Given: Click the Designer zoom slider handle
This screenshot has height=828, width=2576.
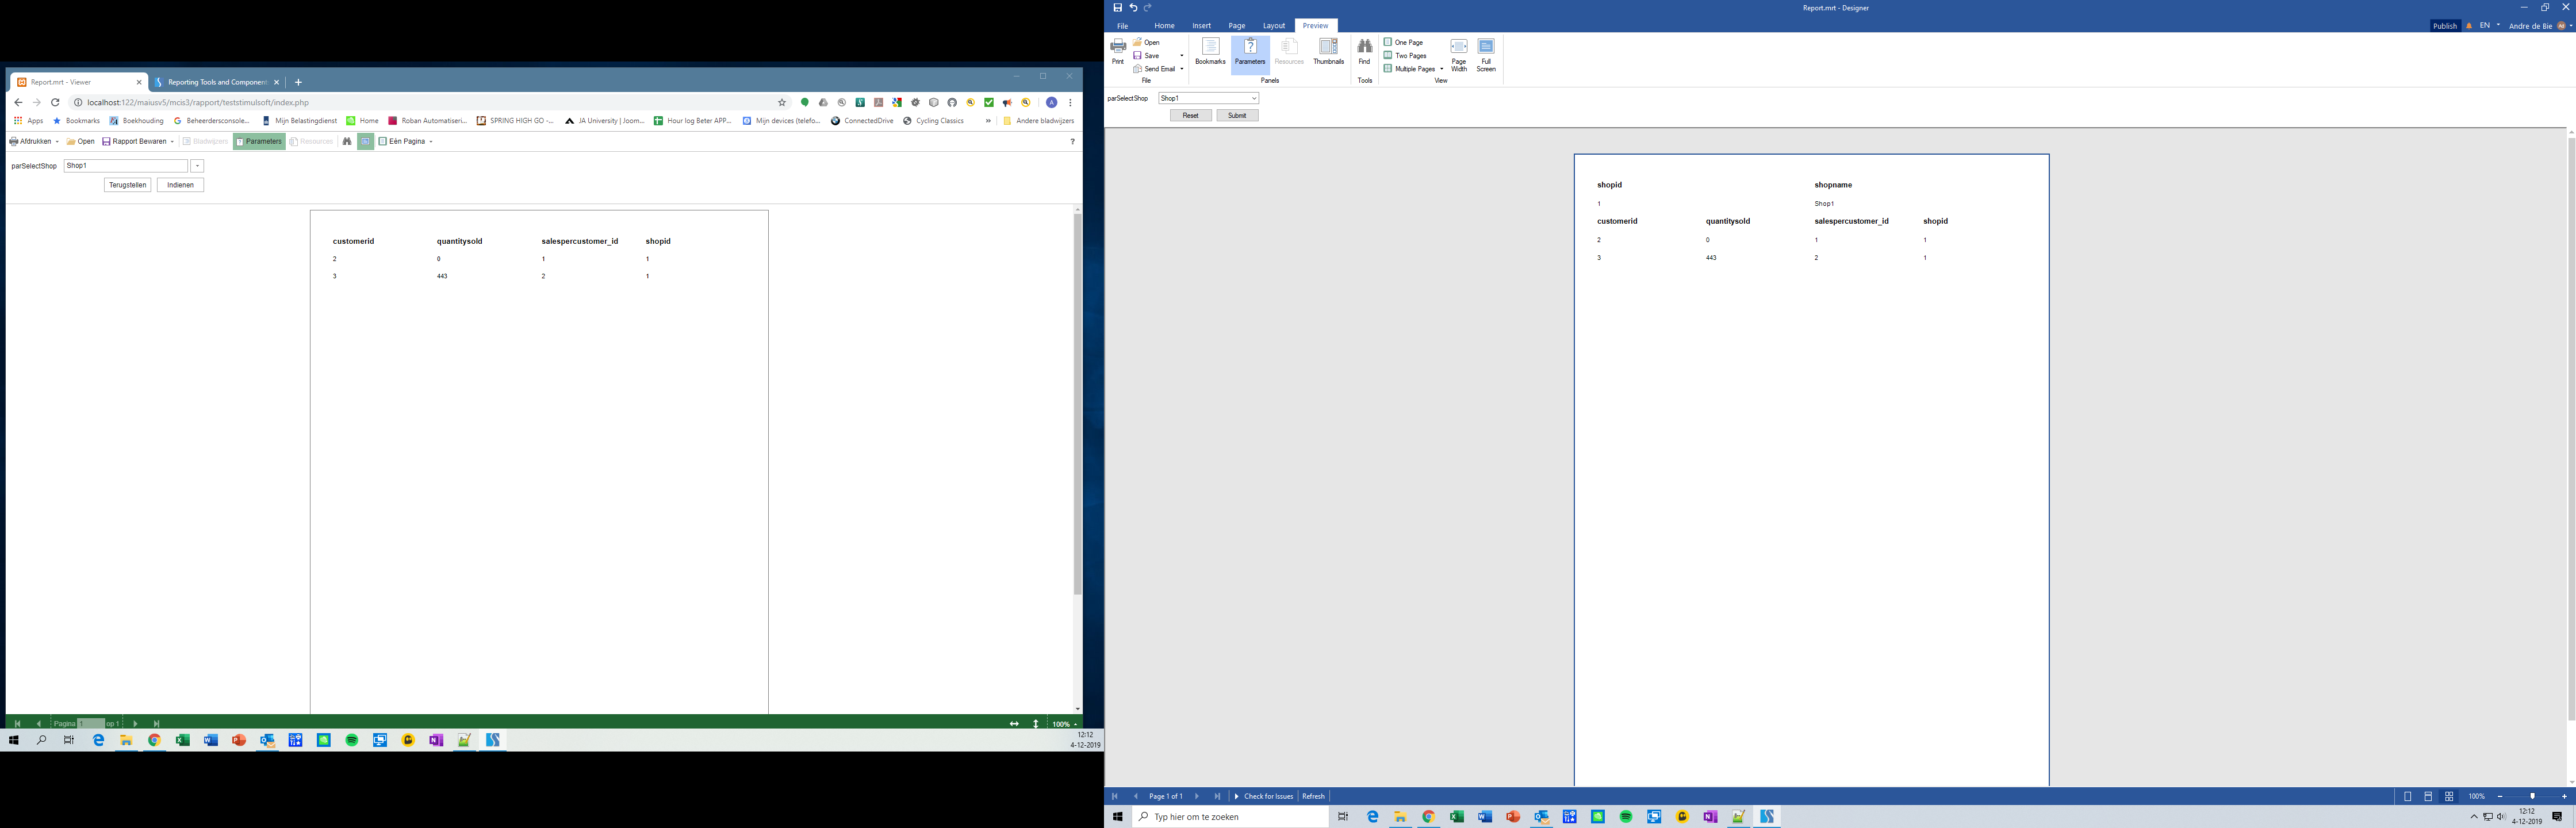Looking at the screenshot, I should click(2533, 796).
